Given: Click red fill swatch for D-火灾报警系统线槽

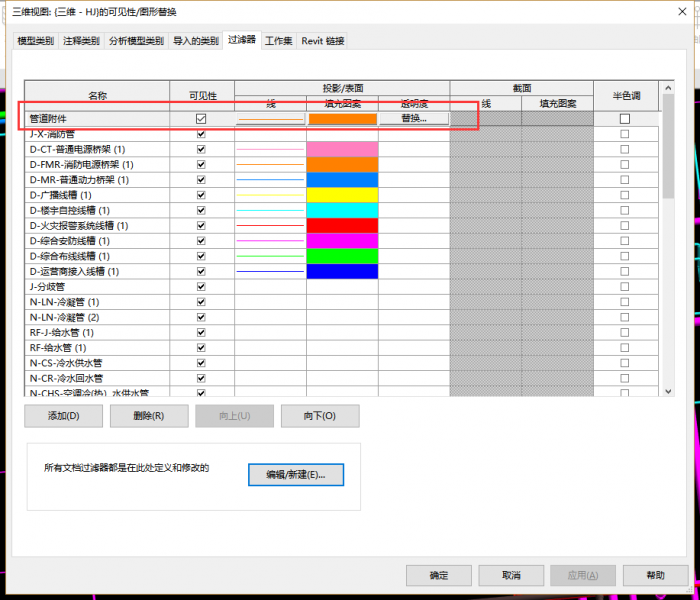Looking at the screenshot, I should coord(342,226).
